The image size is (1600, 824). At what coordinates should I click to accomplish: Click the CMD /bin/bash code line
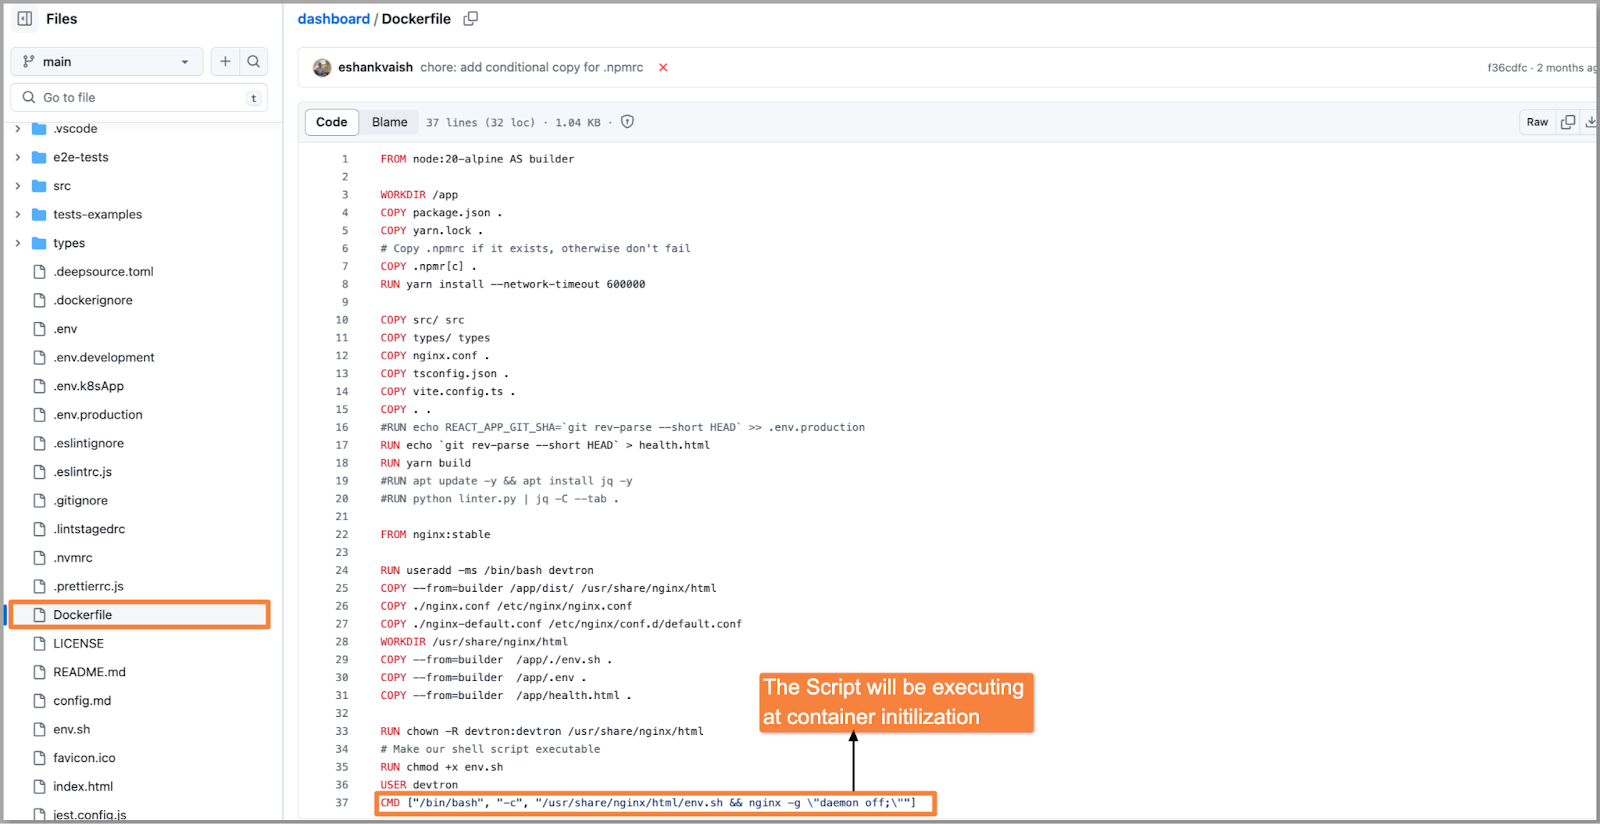tap(648, 803)
